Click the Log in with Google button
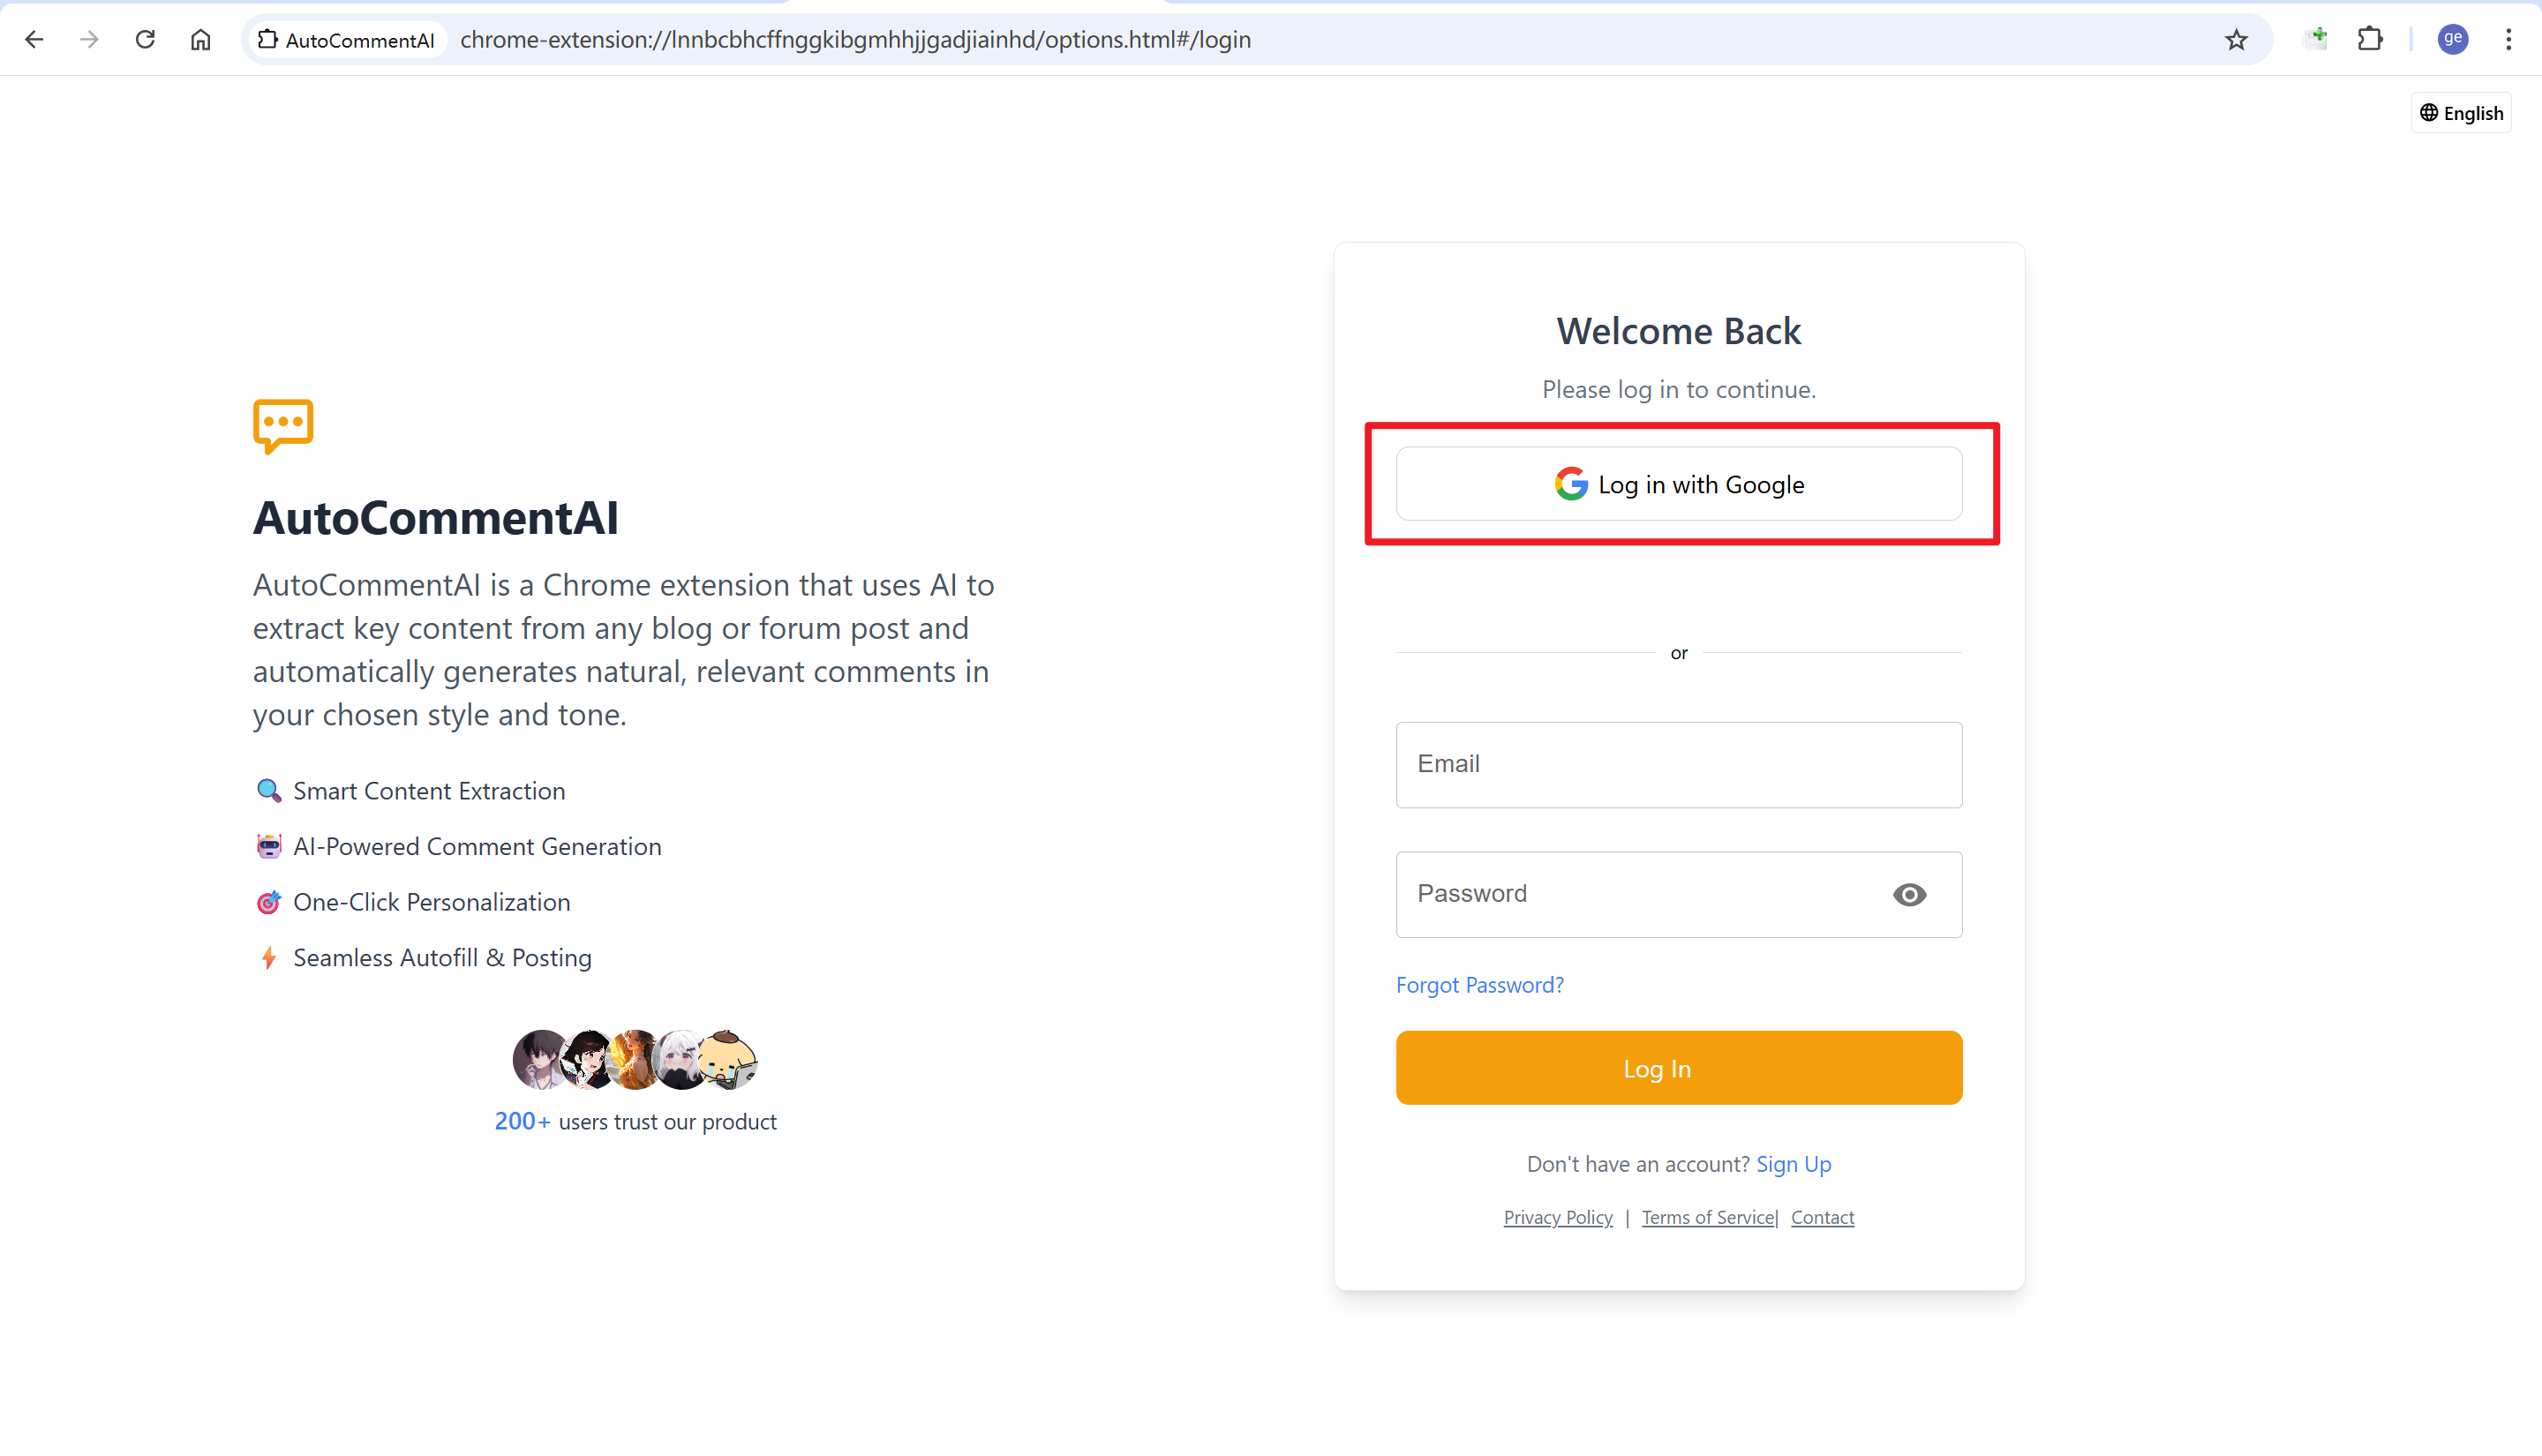The height and width of the screenshot is (1456, 2542). pos(1679,484)
